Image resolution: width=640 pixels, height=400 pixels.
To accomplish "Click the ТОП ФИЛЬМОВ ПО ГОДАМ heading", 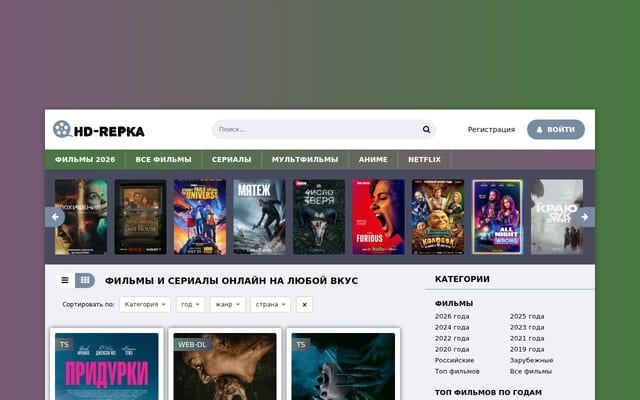I will 488,393.
